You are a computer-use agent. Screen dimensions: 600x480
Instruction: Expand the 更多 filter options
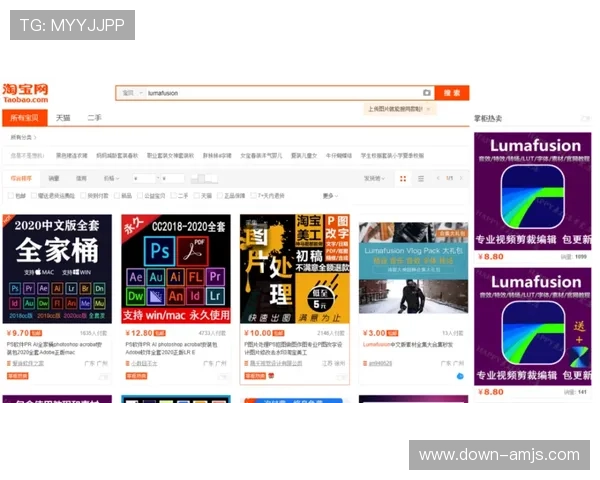click(329, 196)
